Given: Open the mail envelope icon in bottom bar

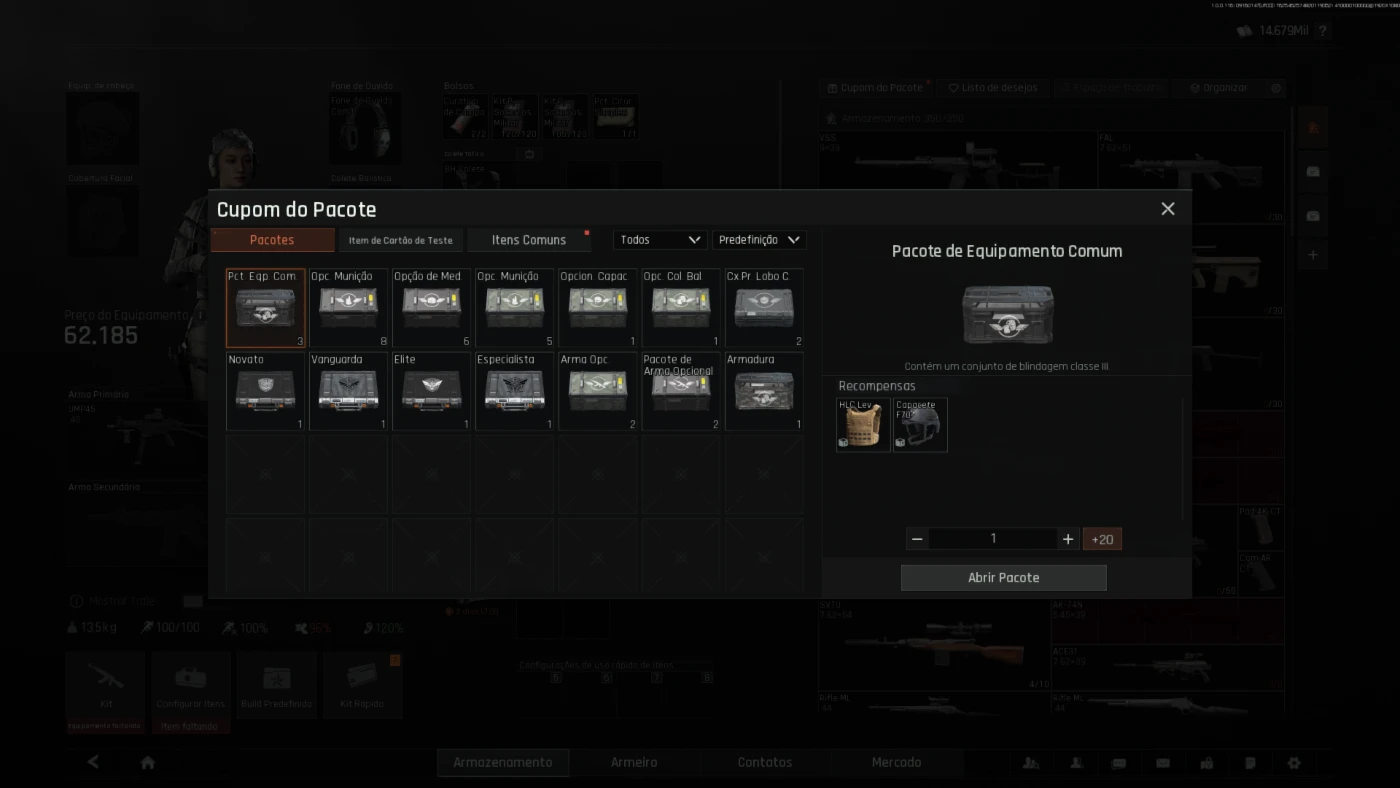Looking at the screenshot, I should [x=1162, y=763].
